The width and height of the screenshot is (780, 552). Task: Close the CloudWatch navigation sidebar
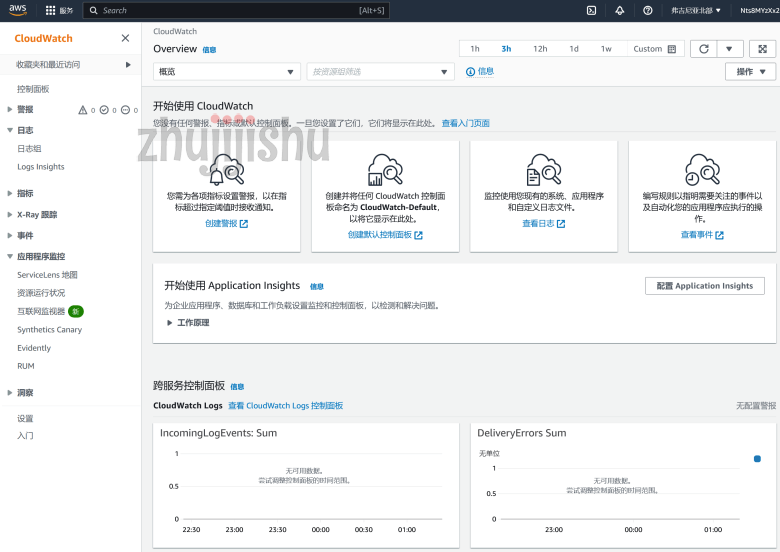pos(125,38)
